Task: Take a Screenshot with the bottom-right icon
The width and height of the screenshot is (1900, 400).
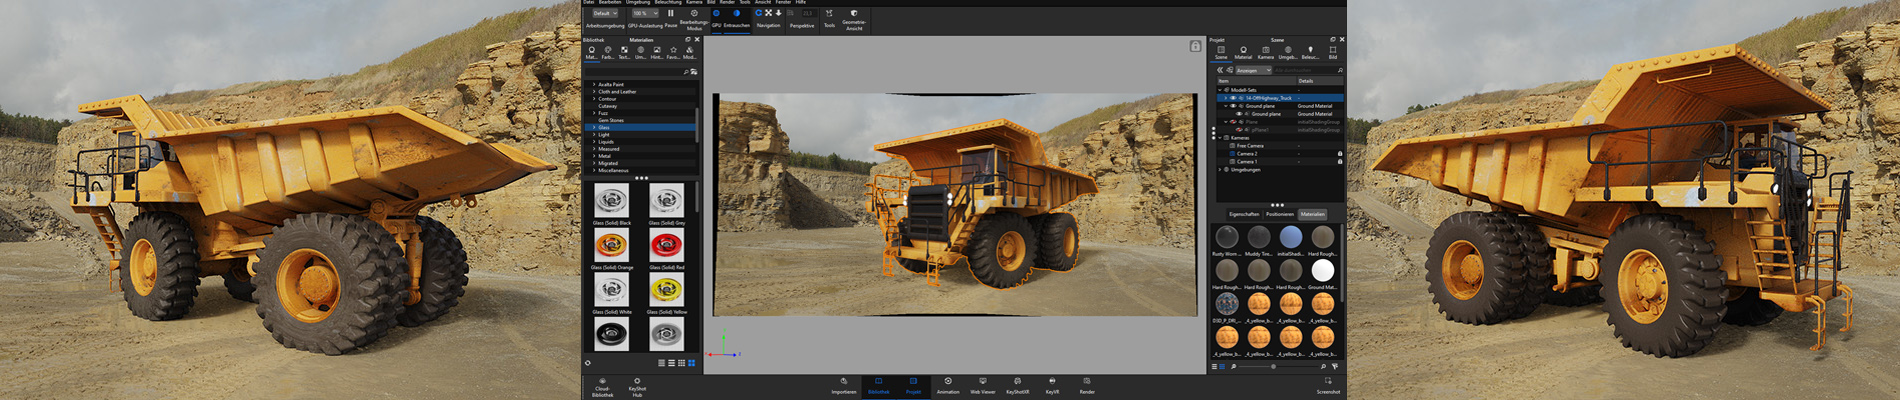Action: 1328,382
